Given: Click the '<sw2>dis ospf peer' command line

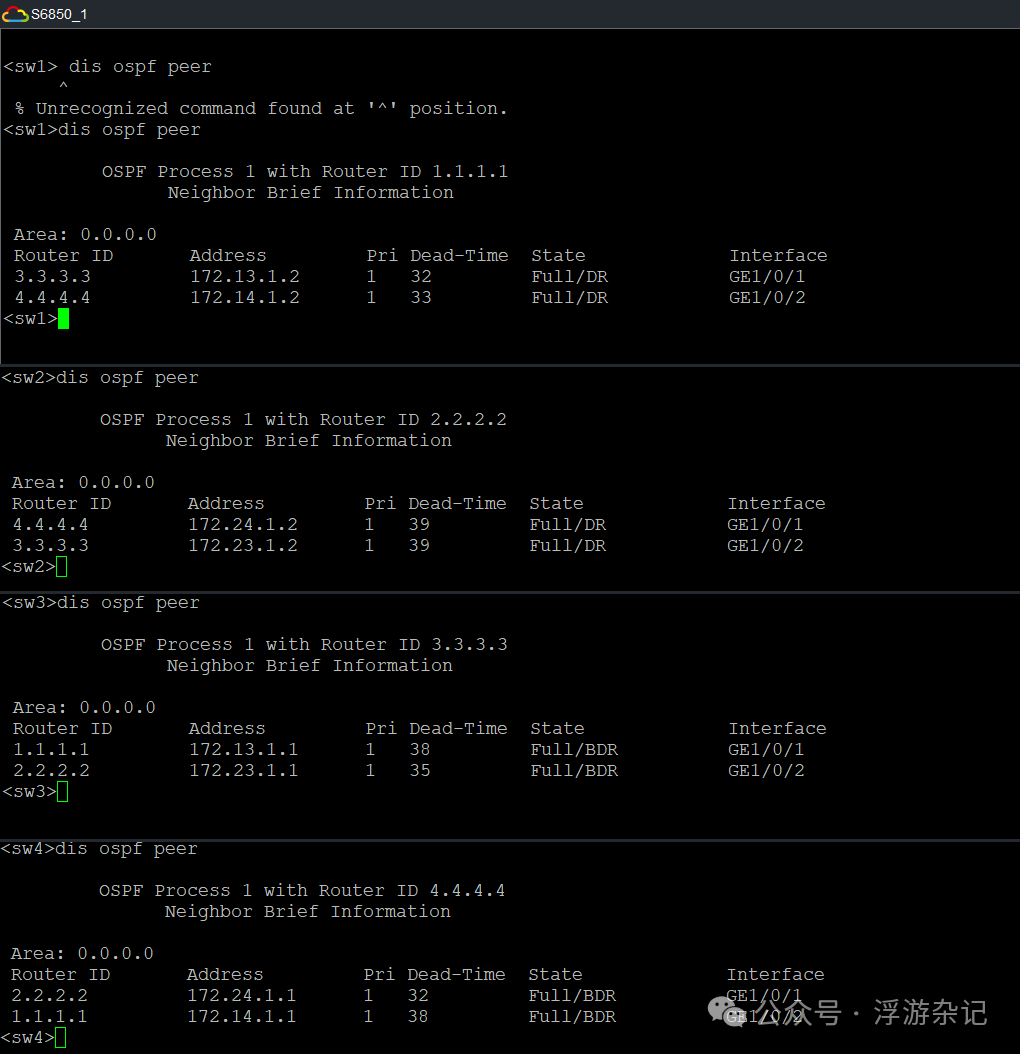Looking at the screenshot, I should click(100, 378).
